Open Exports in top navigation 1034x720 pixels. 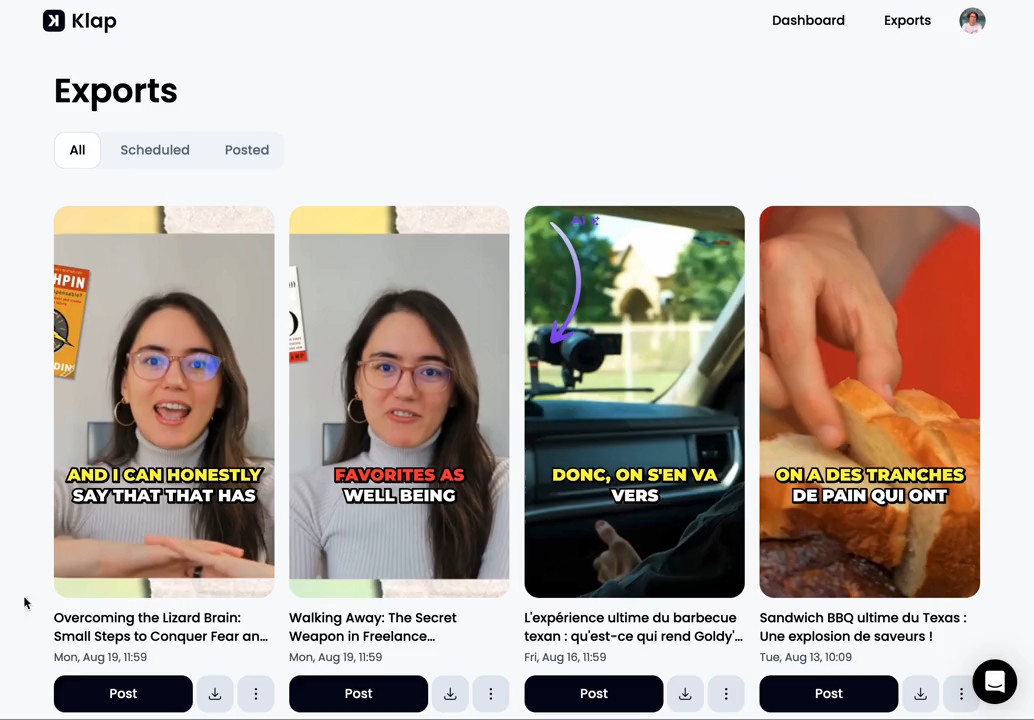907,20
